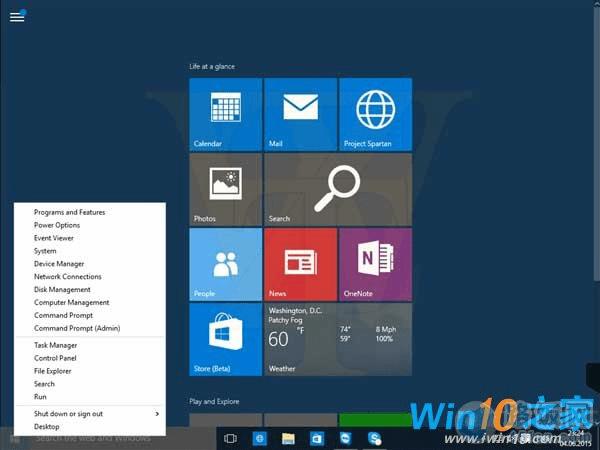Open the TeamViewer icon in taskbar
This screenshot has height=450, width=600.
346,439
